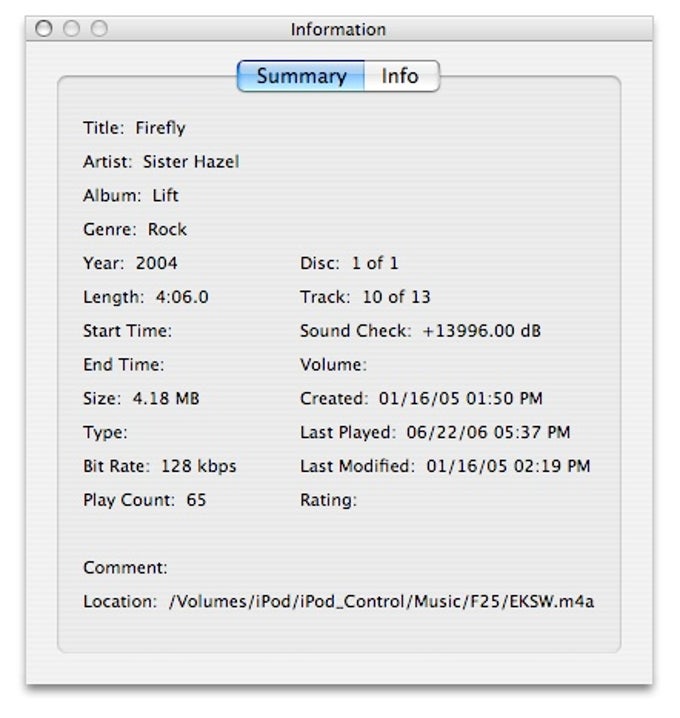Click the artist name Sister Hazel
The width and height of the screenshot is (680, 718).
[191, 162]
